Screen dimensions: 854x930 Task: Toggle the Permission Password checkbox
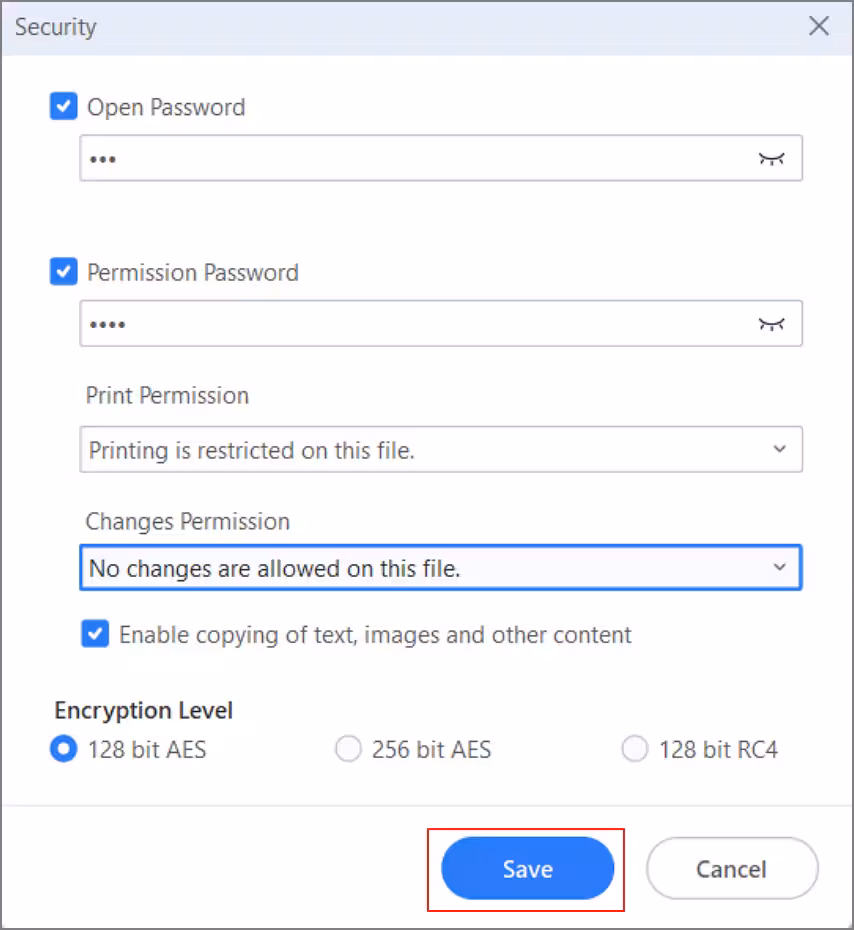click(x=63, y=272)
